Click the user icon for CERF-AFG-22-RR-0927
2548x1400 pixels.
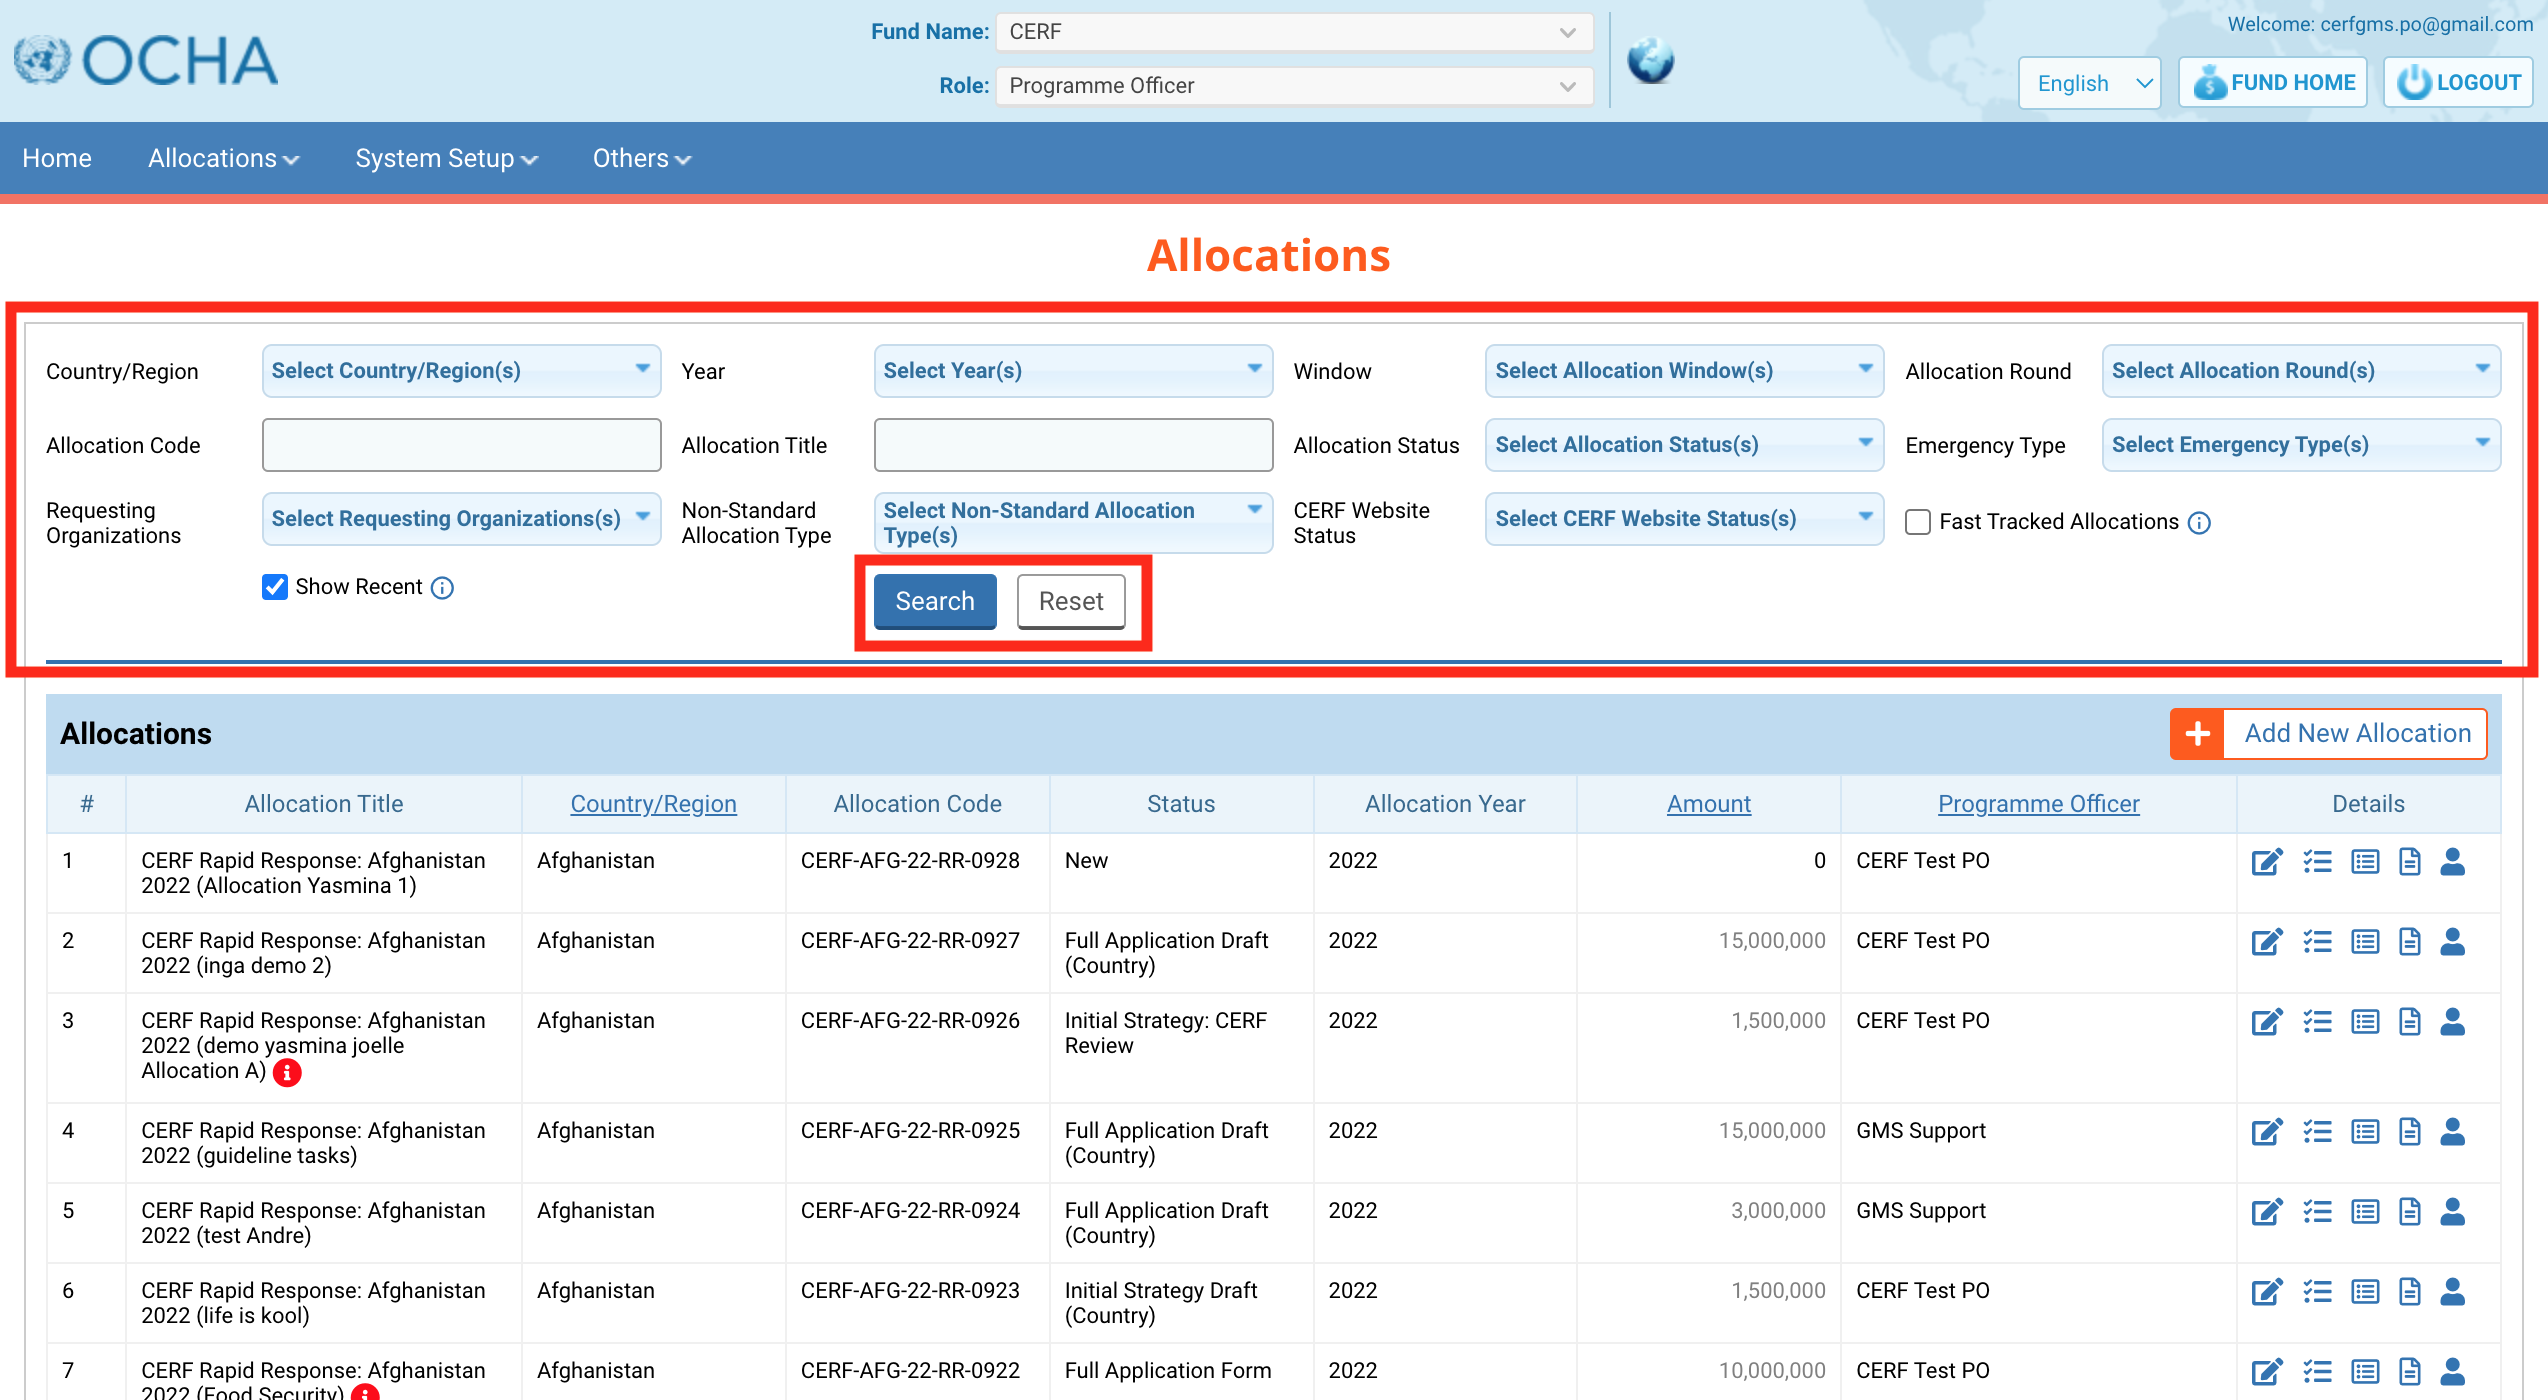2453,942
